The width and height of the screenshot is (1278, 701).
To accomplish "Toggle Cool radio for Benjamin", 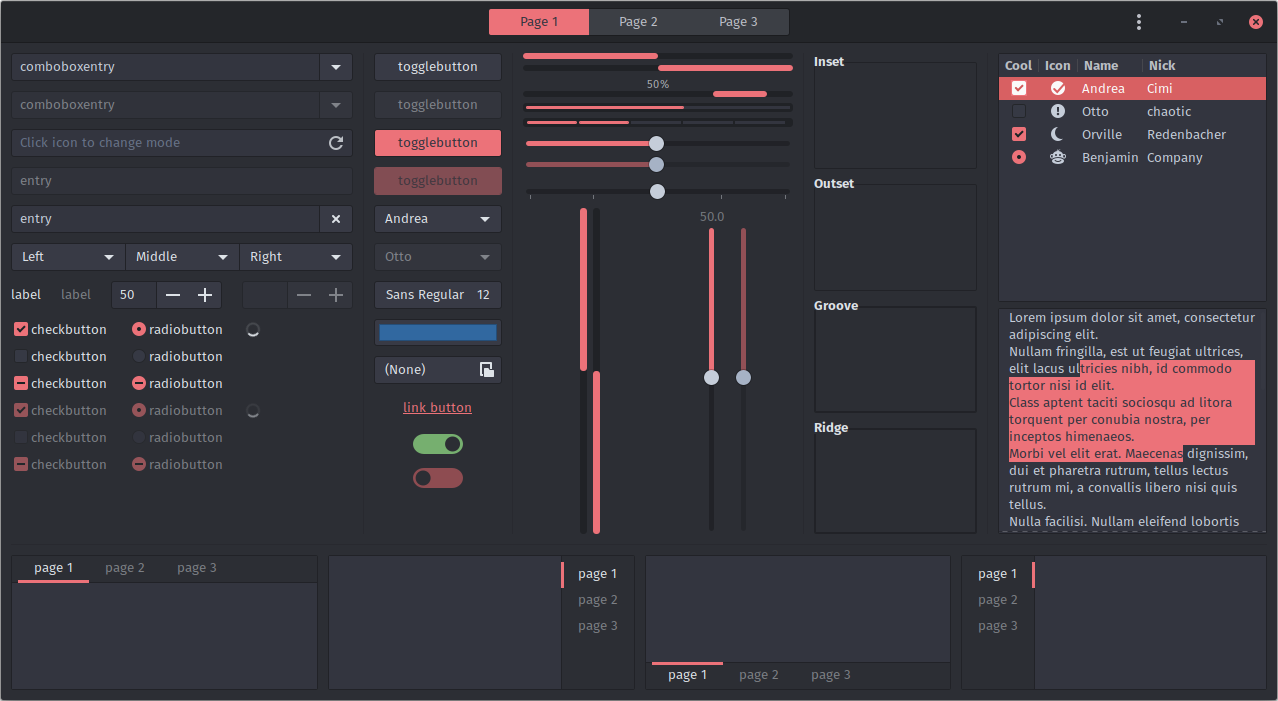I will coord(1019,157).
